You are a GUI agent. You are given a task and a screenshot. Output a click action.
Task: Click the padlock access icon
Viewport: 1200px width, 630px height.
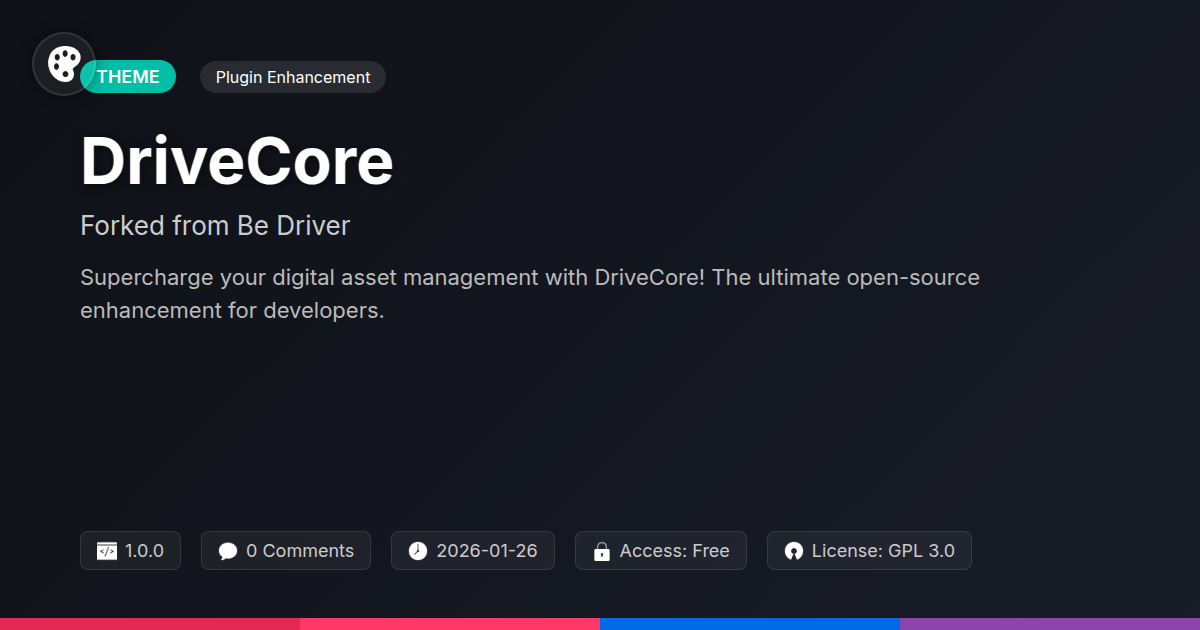(x=601, y=551)
